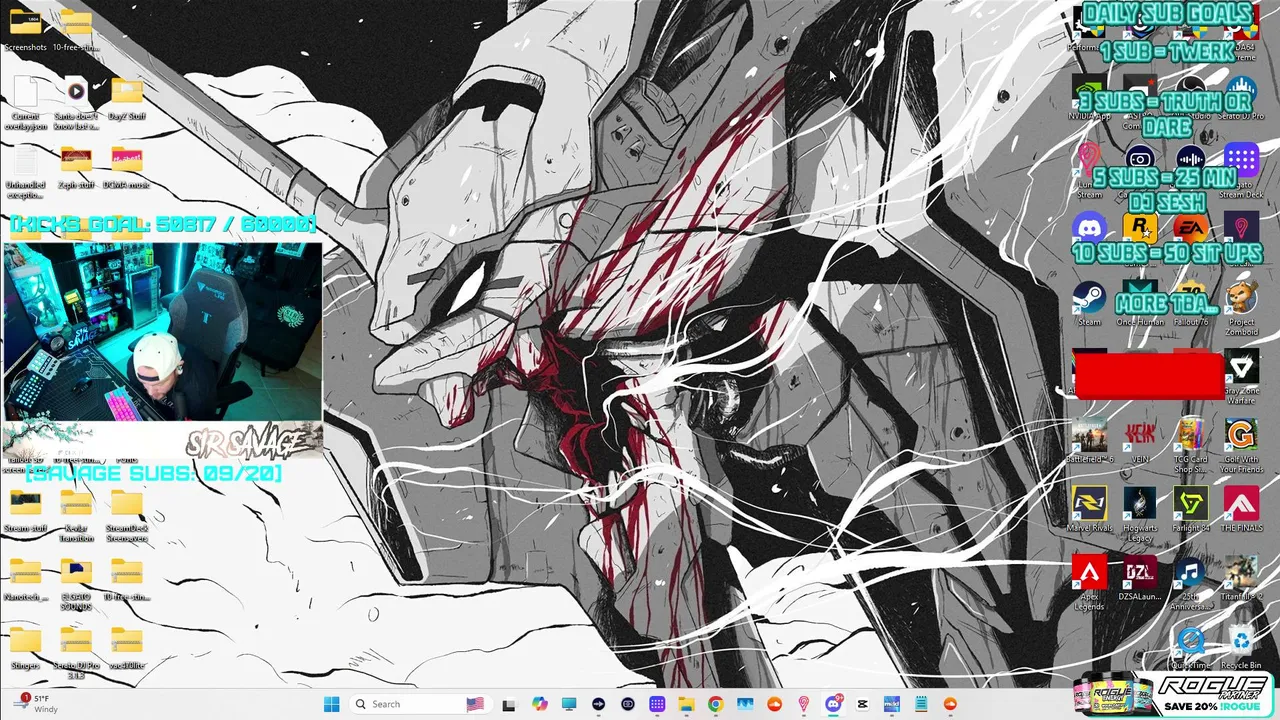
Task: Launch Once Human desktop shortcut
Action: pos(1140,304)
